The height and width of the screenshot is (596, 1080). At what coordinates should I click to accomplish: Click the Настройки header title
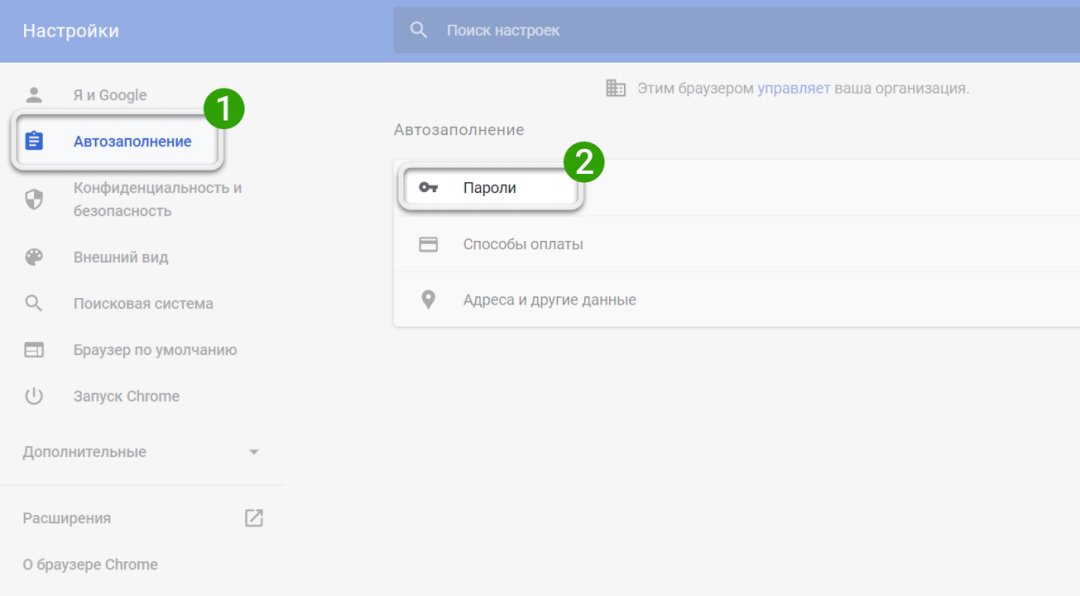pos(70,31)
